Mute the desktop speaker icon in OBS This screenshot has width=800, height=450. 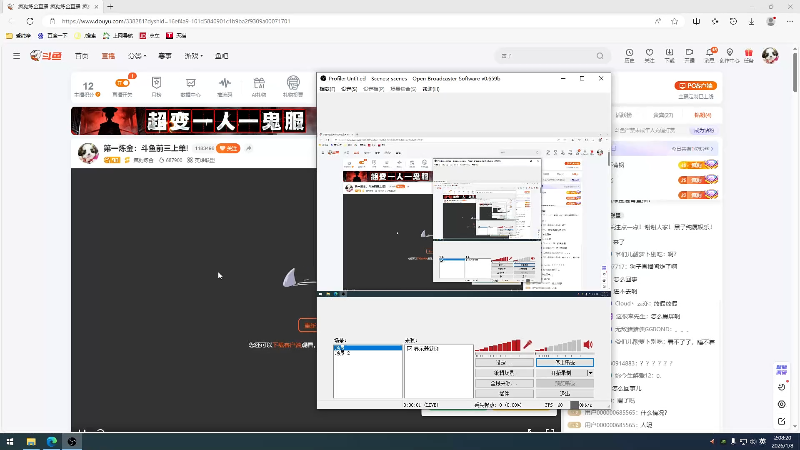(x=588, y=345)
